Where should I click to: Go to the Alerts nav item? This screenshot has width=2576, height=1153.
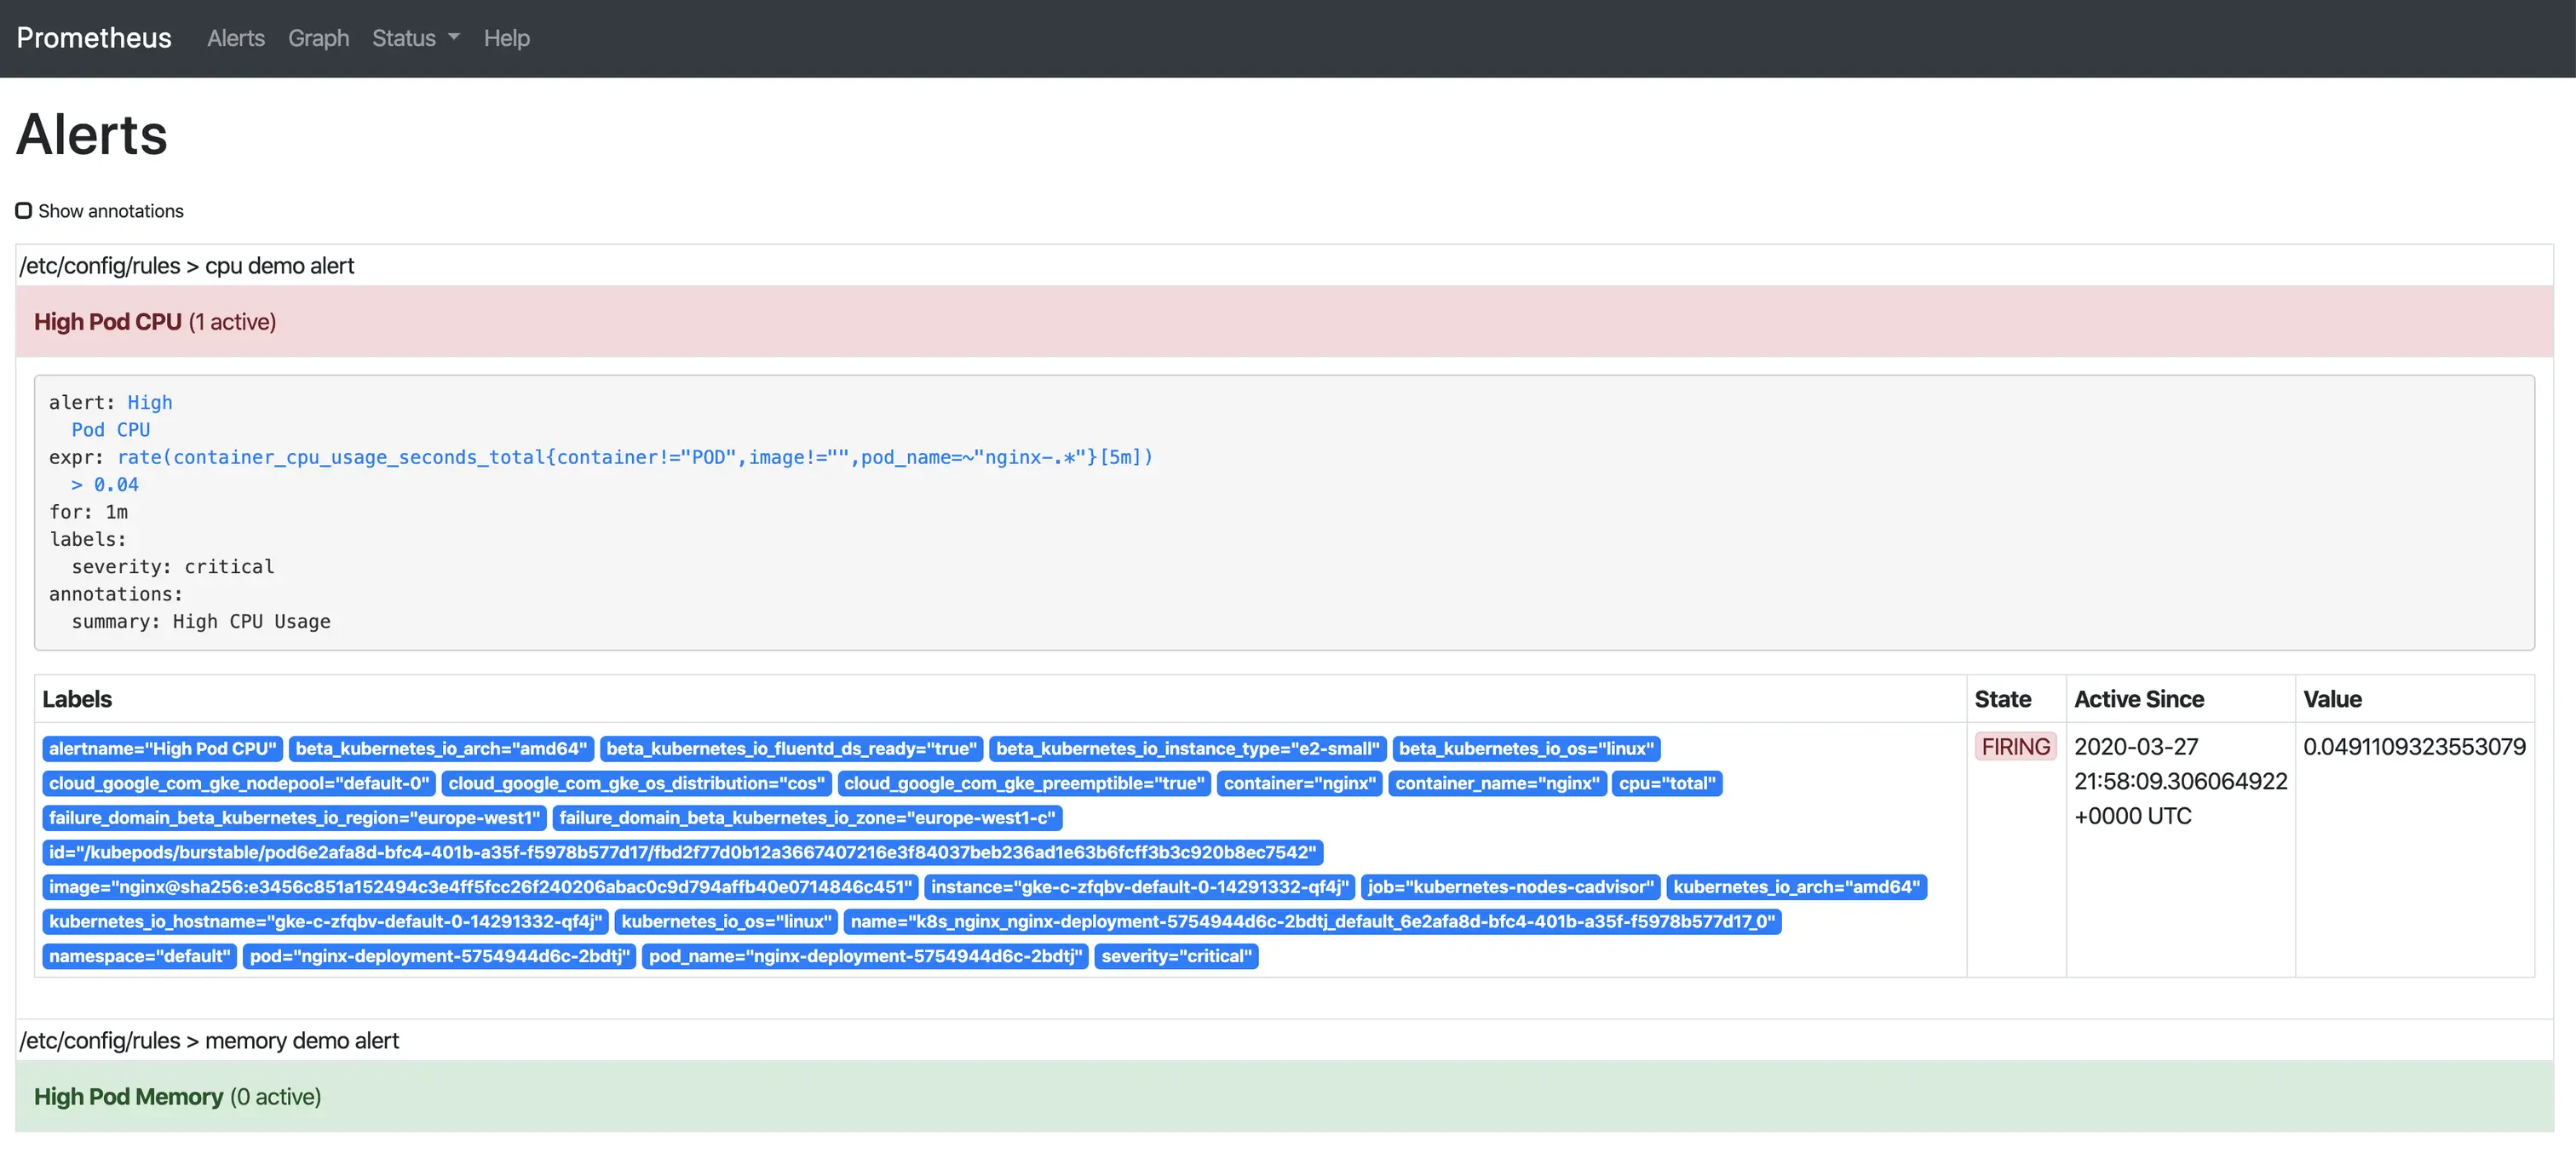(236, 38)
